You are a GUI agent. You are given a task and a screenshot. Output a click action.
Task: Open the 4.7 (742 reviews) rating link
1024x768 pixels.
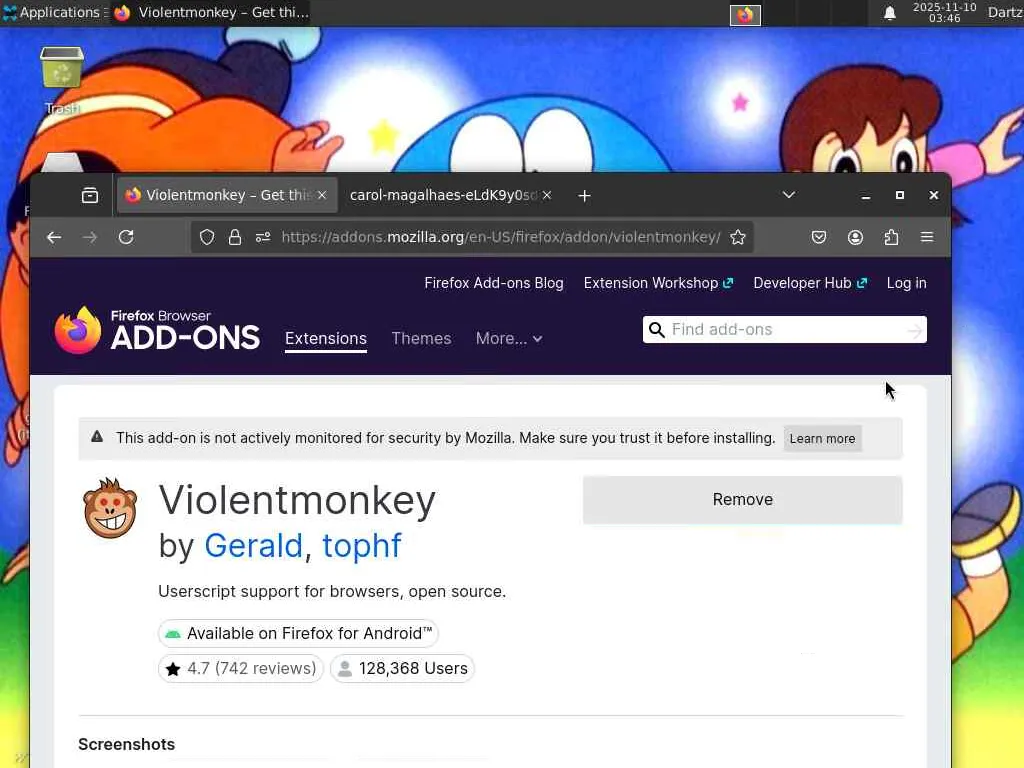pyautogui.click(x=240, y=669)
